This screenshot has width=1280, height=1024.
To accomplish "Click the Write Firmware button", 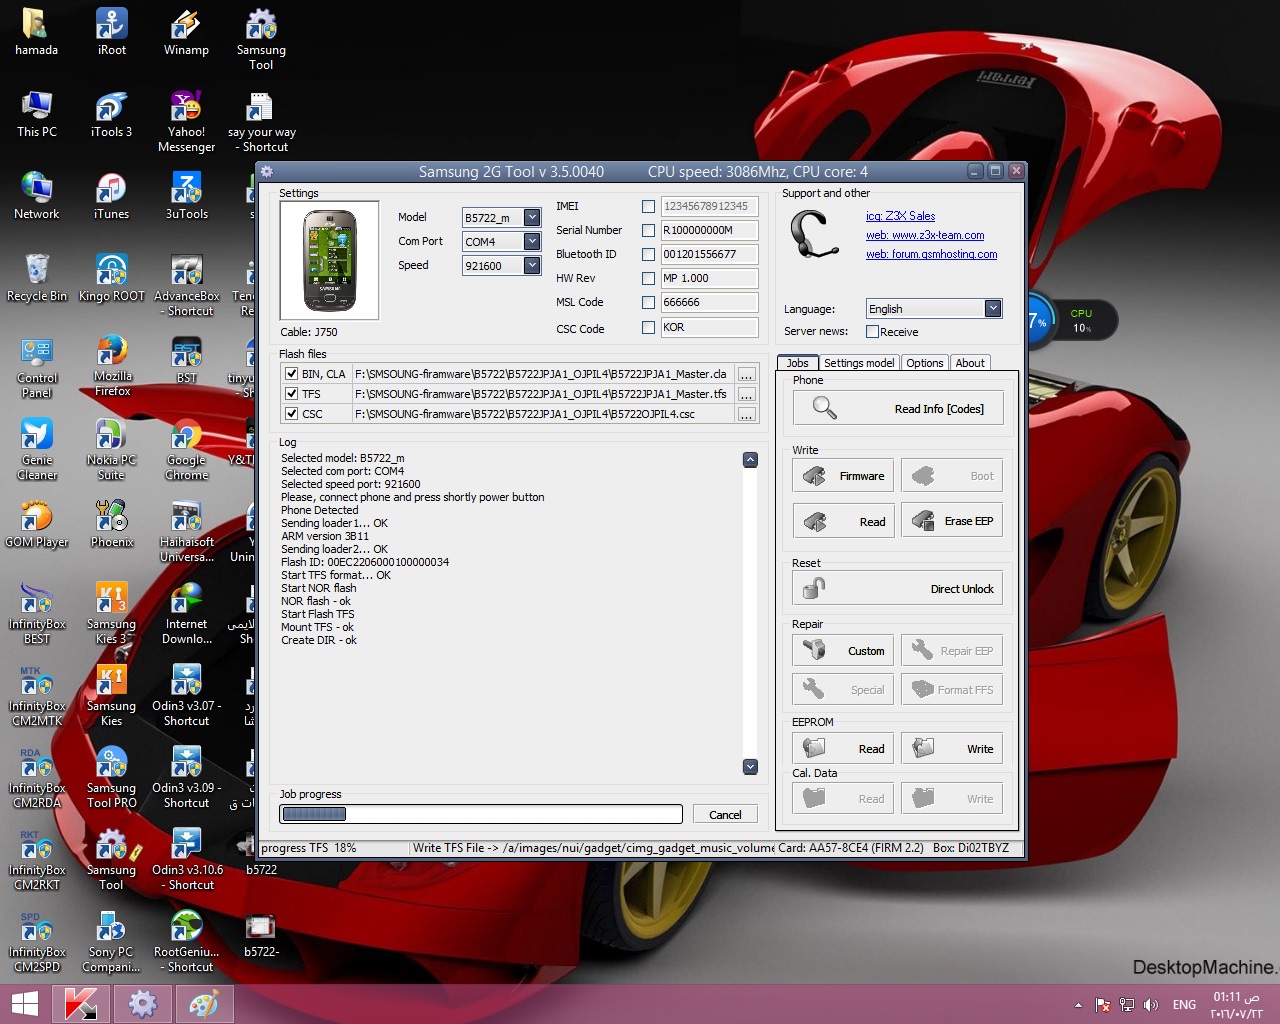I will (x=844, y=476).
